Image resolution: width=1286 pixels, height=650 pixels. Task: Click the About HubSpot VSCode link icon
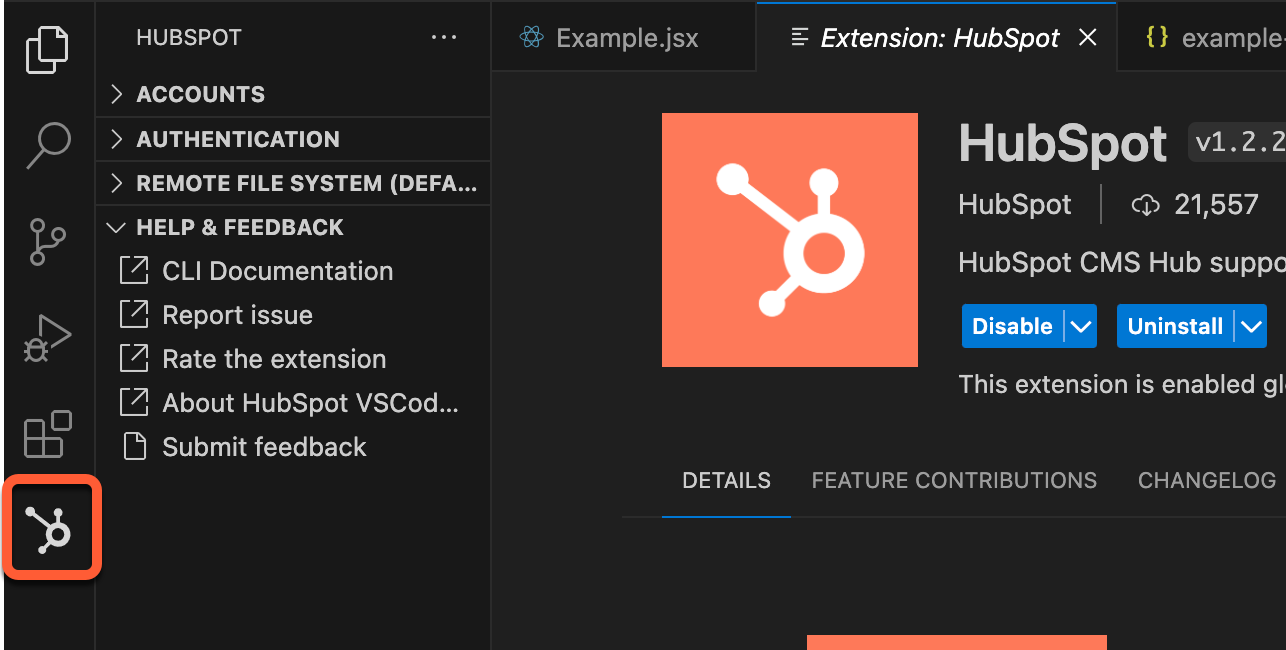[134, 403]
